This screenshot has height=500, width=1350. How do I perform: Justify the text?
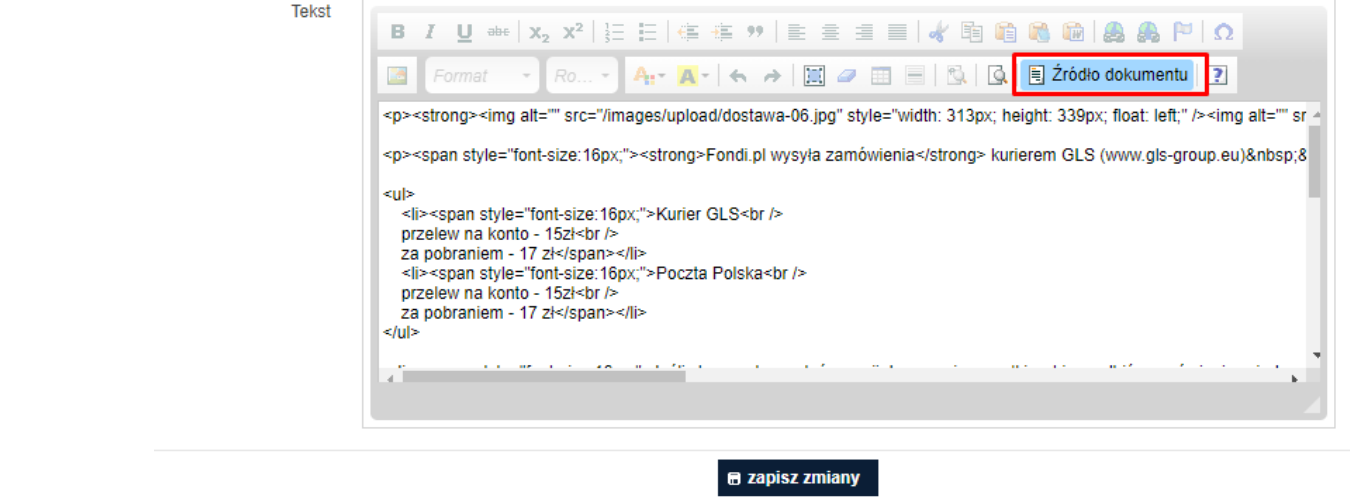pyautogui.click(x=897, y=32)
